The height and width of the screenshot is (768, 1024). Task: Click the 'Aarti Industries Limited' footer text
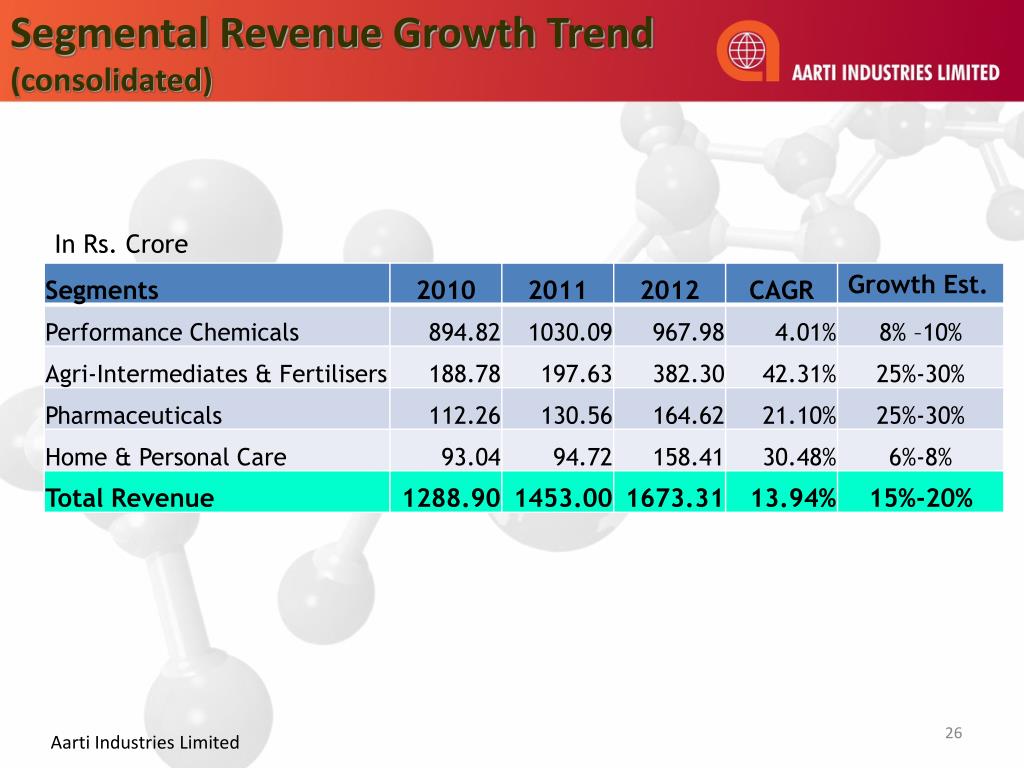145,743
